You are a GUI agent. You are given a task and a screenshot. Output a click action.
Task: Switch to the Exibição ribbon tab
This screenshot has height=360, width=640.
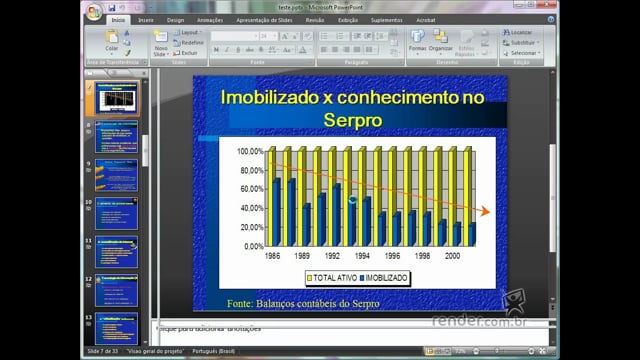click(x=348, y=20)
